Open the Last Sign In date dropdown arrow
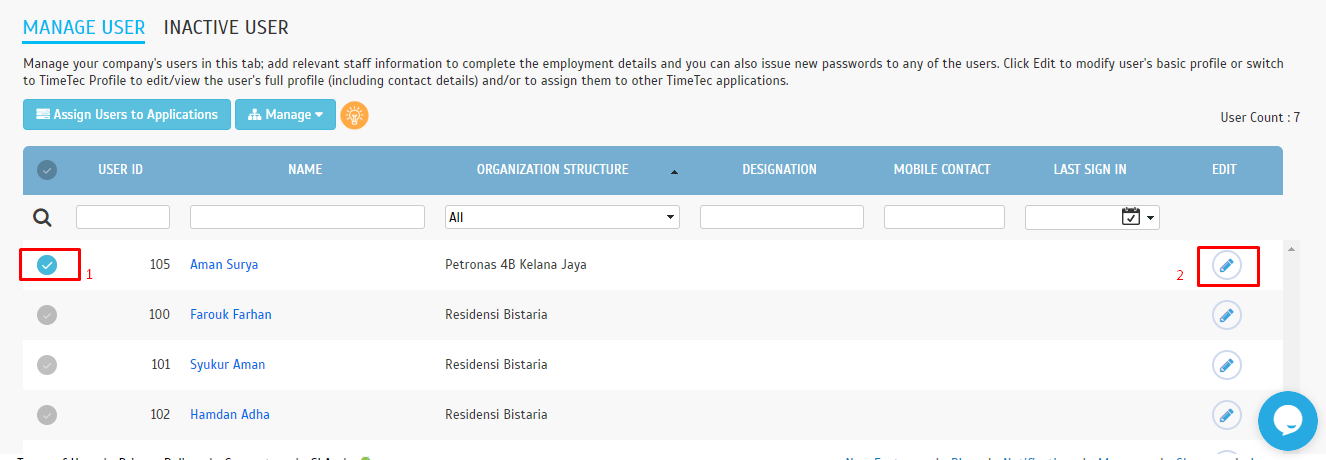1326x460 pixels. coord(1151,218)
